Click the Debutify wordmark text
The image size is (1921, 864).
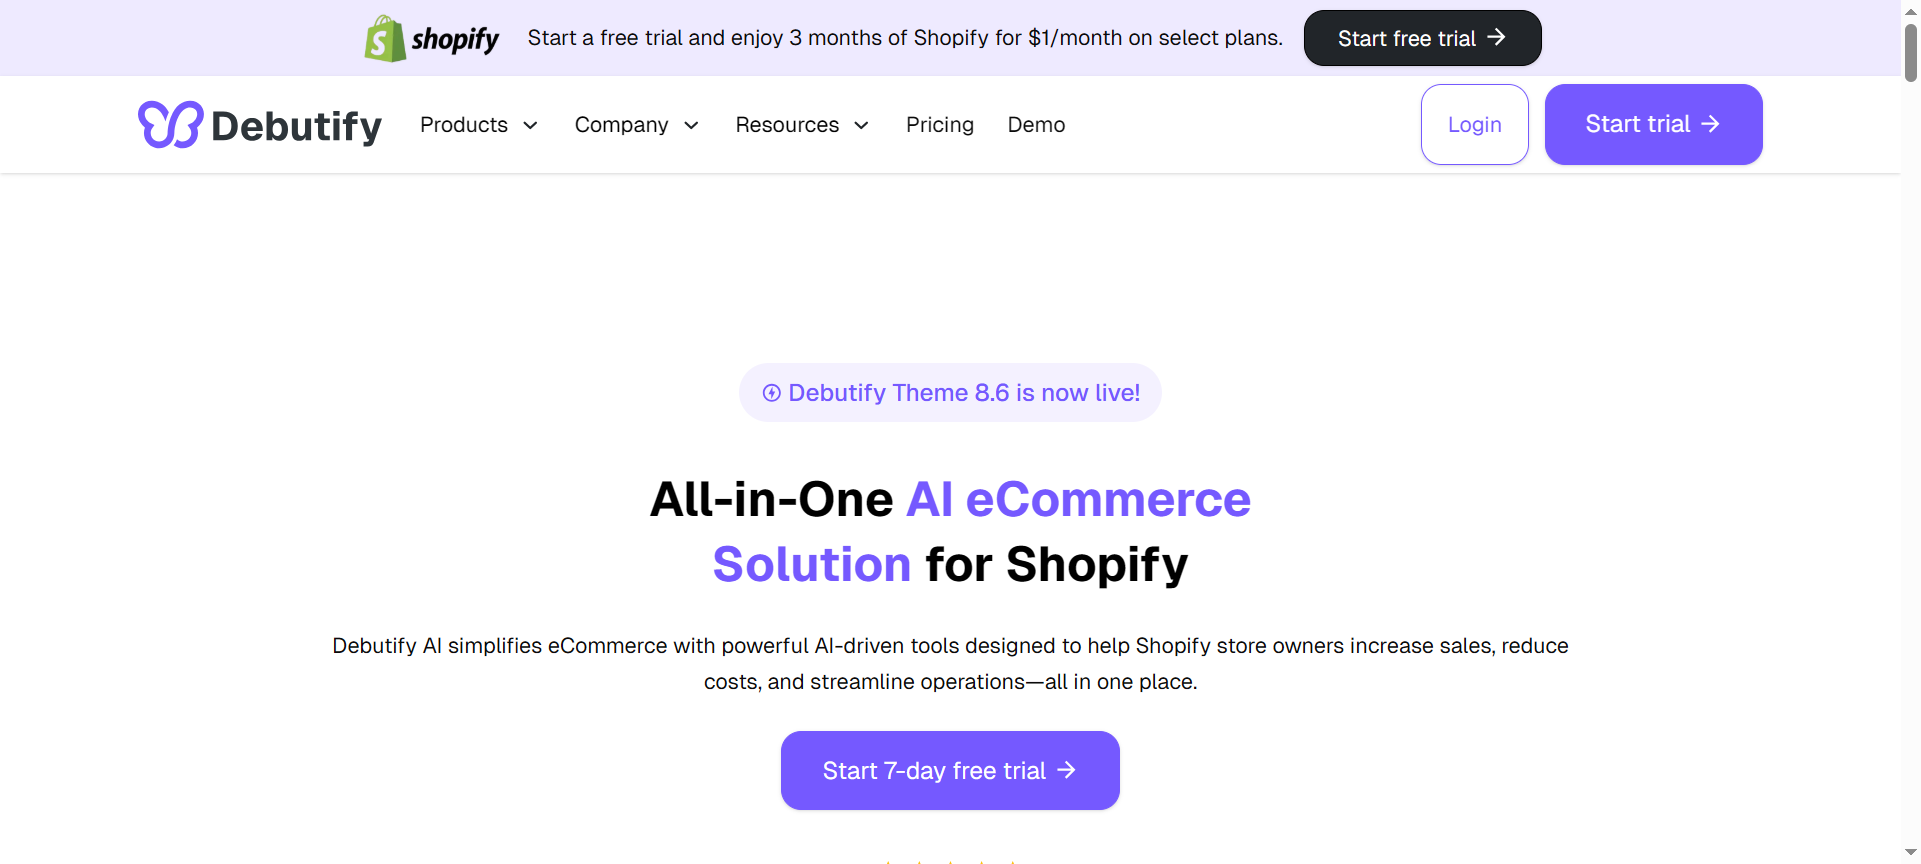296,126
